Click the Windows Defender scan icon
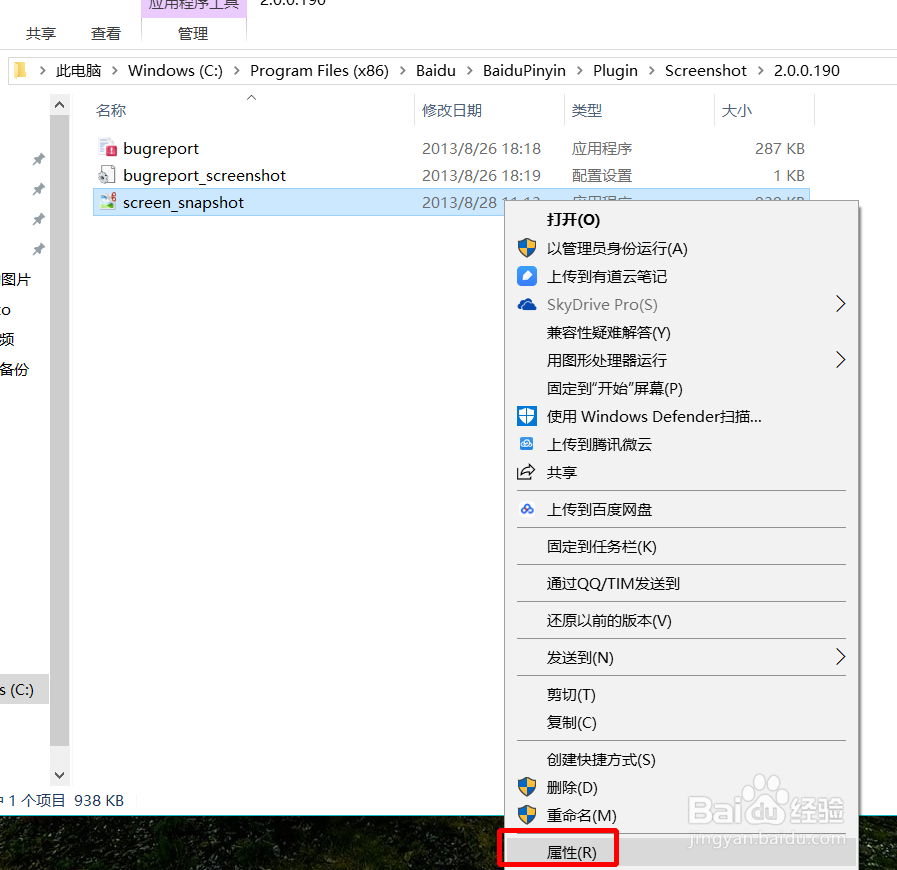The image size is (897, 870). coord(527,416)
